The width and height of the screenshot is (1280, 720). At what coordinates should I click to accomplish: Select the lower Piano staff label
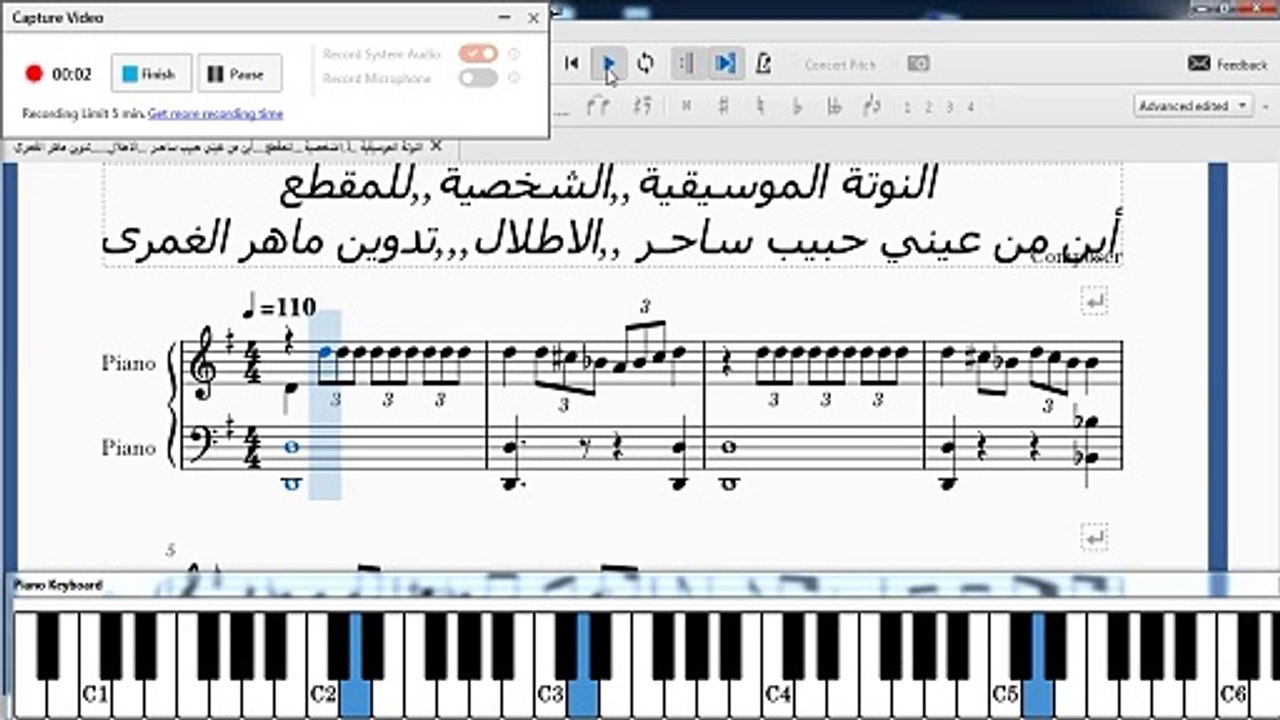129,447
